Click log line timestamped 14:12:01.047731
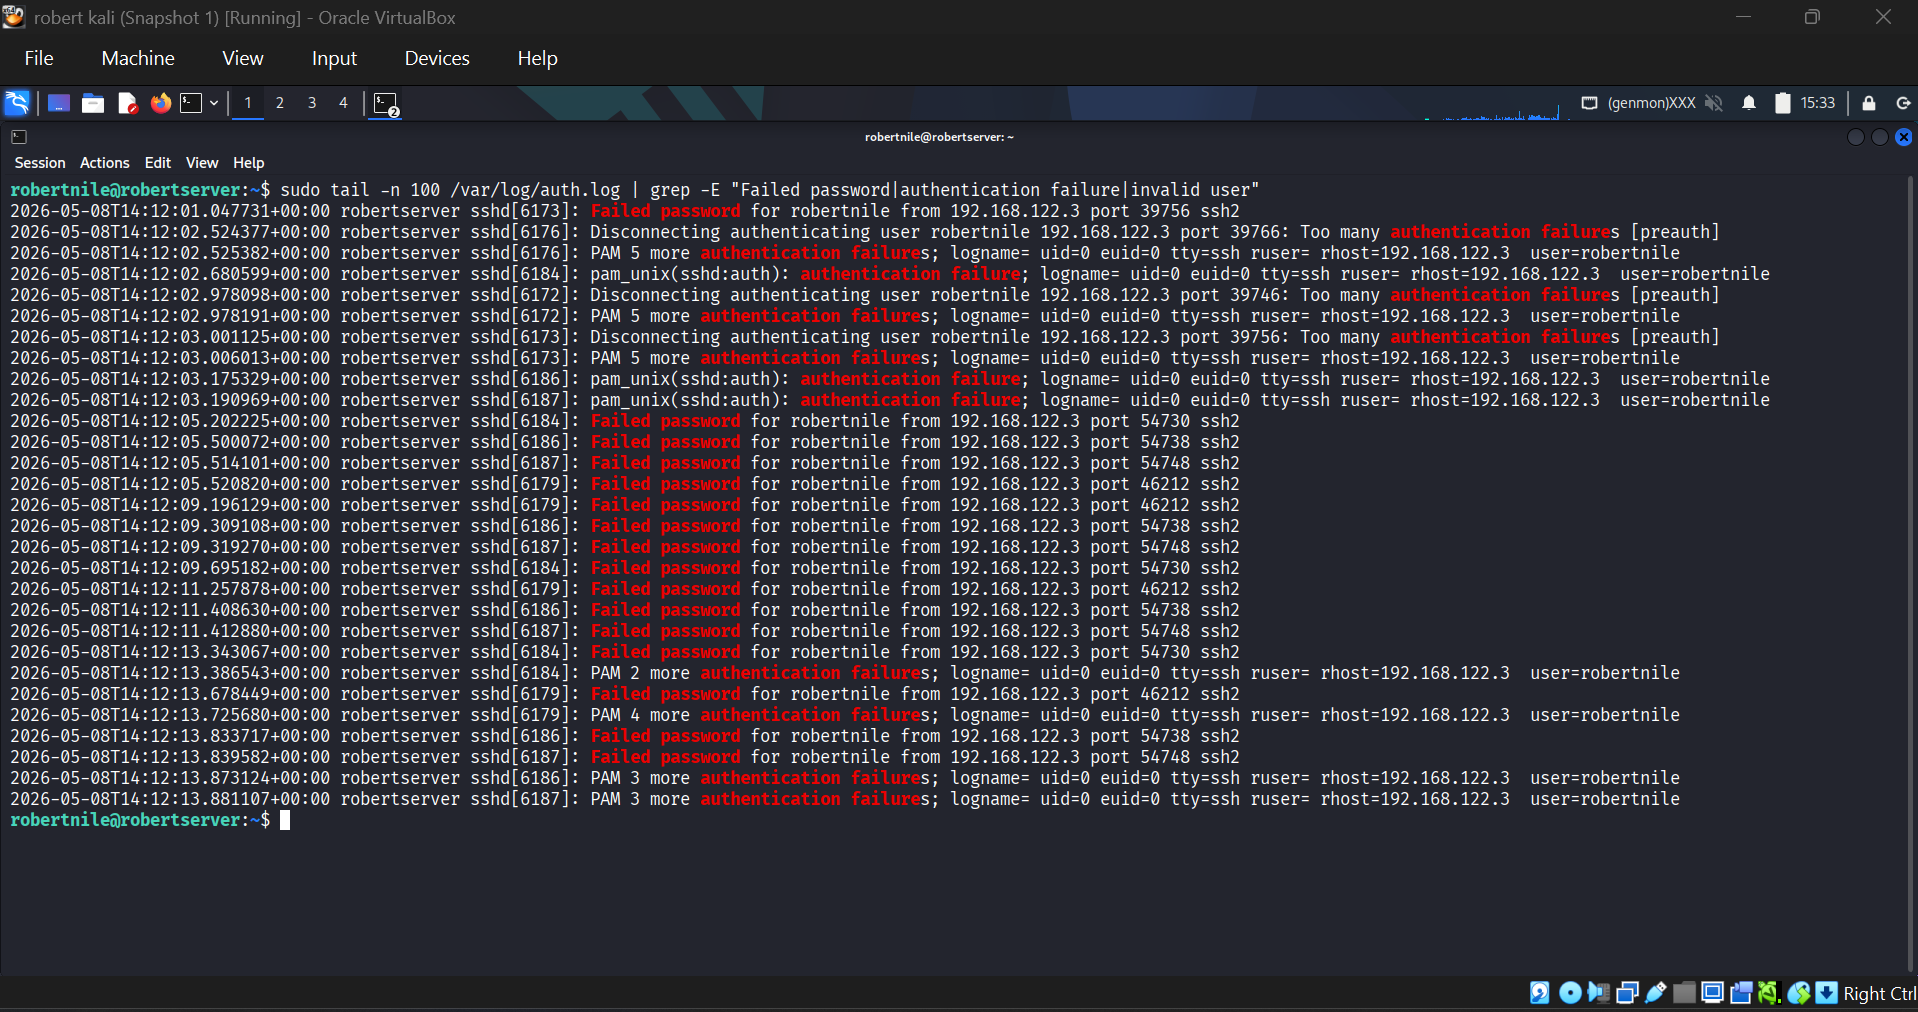This screenshot has height=1012, width=1918. (x=625, y=211)
